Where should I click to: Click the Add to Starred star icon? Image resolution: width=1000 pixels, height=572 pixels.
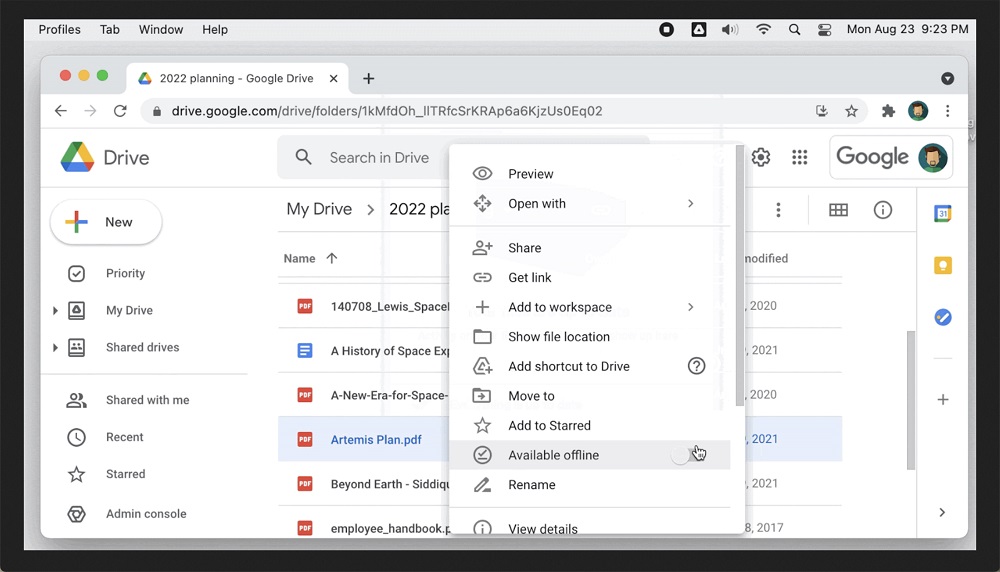[482, 425]
